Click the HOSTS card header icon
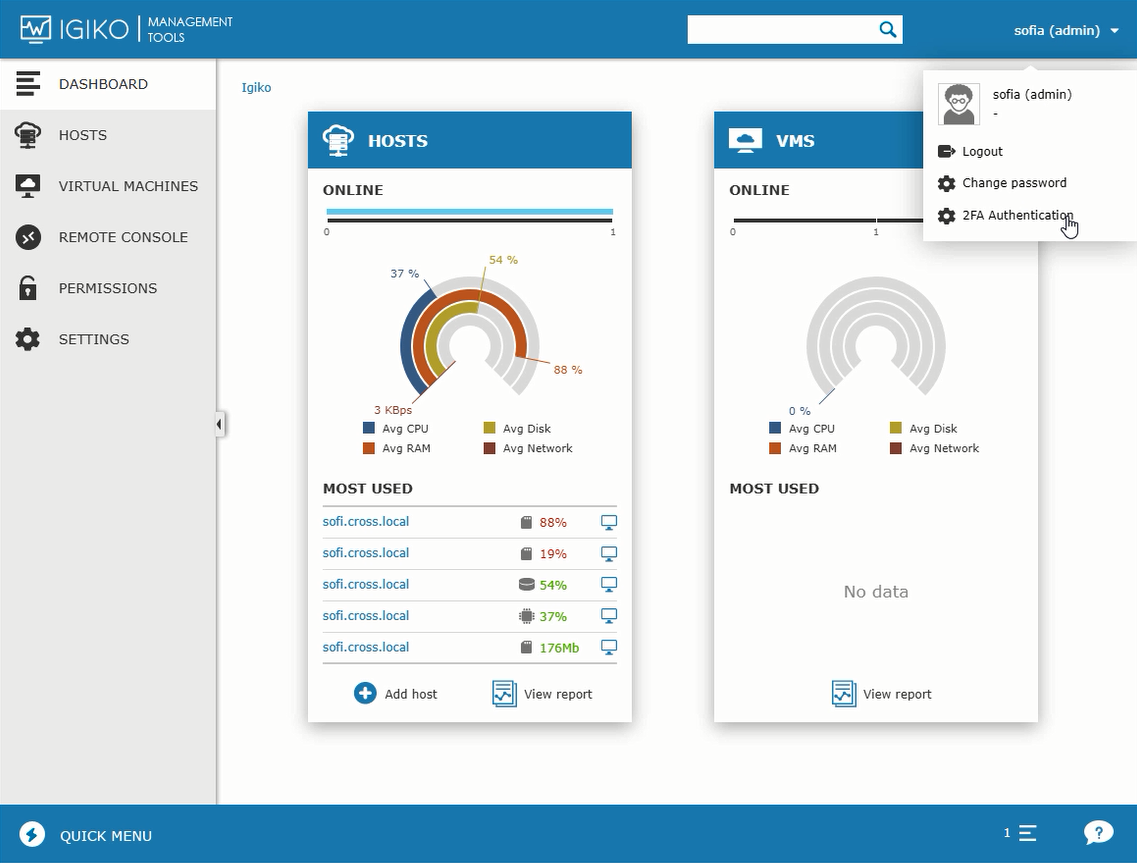Viewport: 1137px width, 863px height. click(x=338, y=140)
